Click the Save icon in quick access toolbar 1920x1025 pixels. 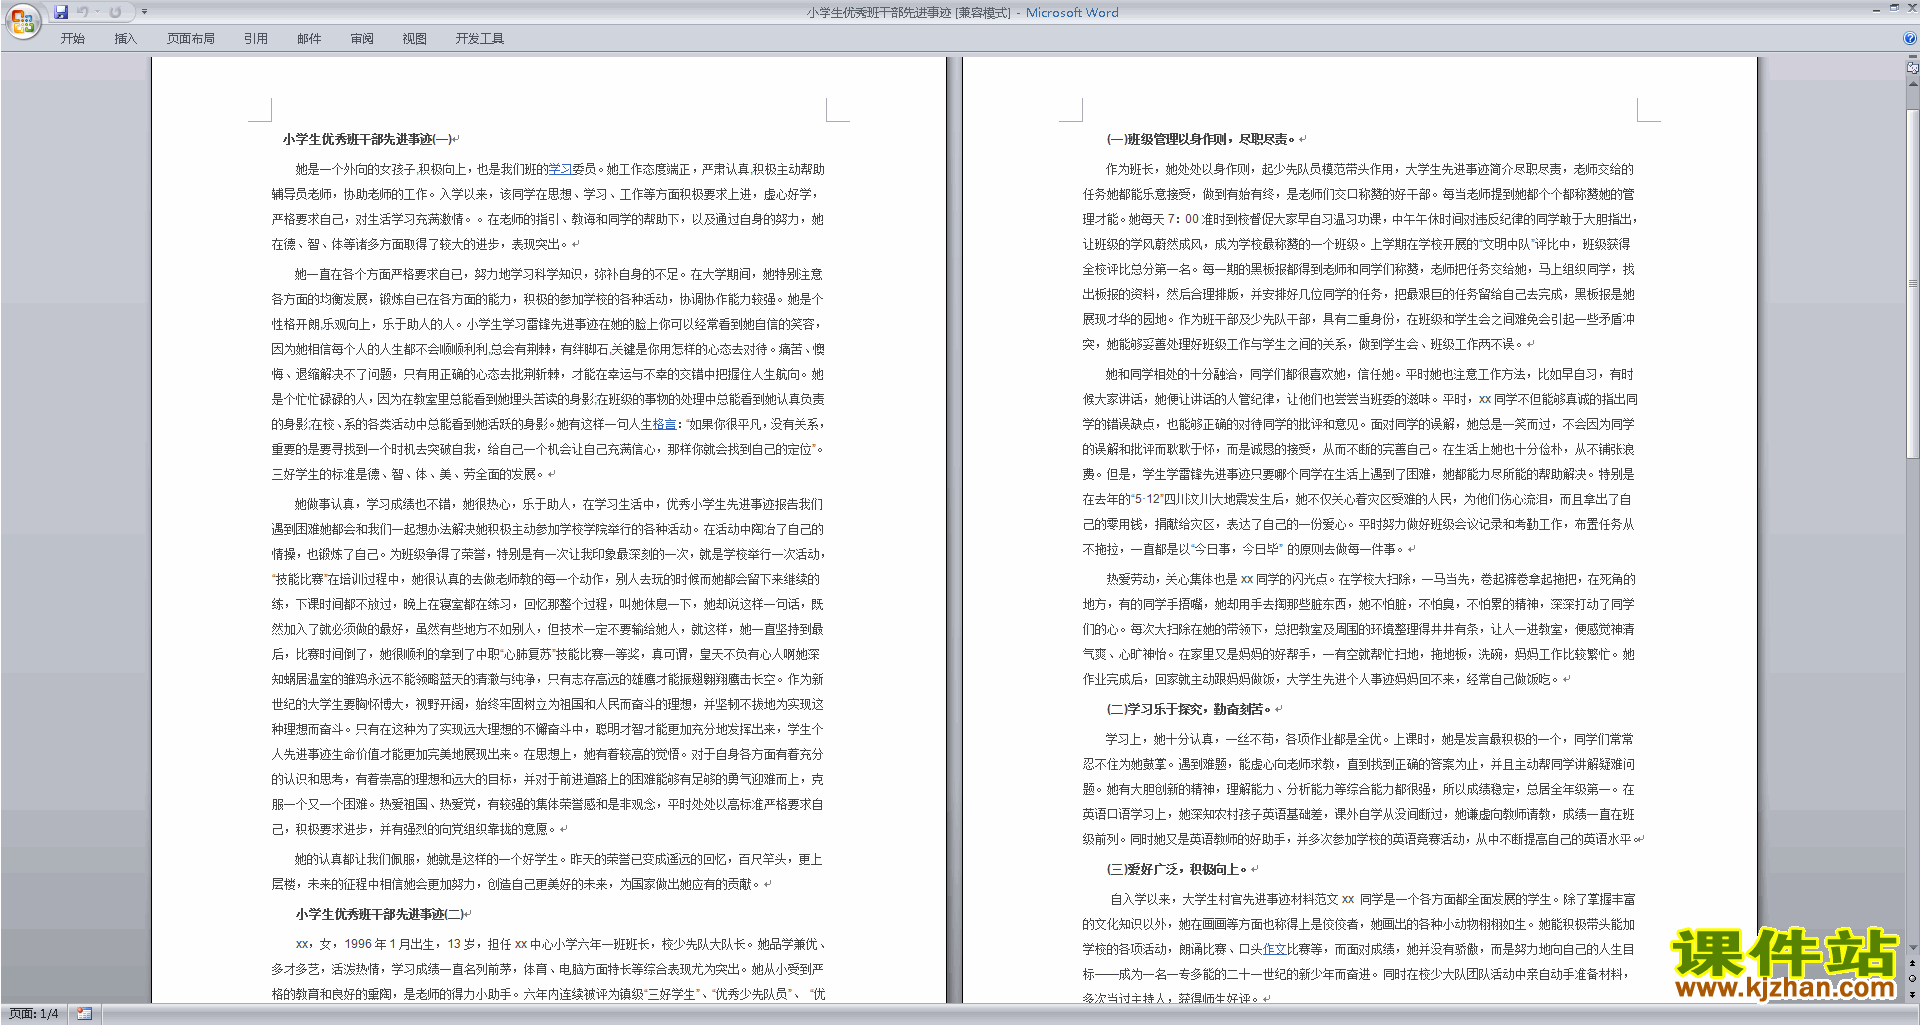pos(61,12)
